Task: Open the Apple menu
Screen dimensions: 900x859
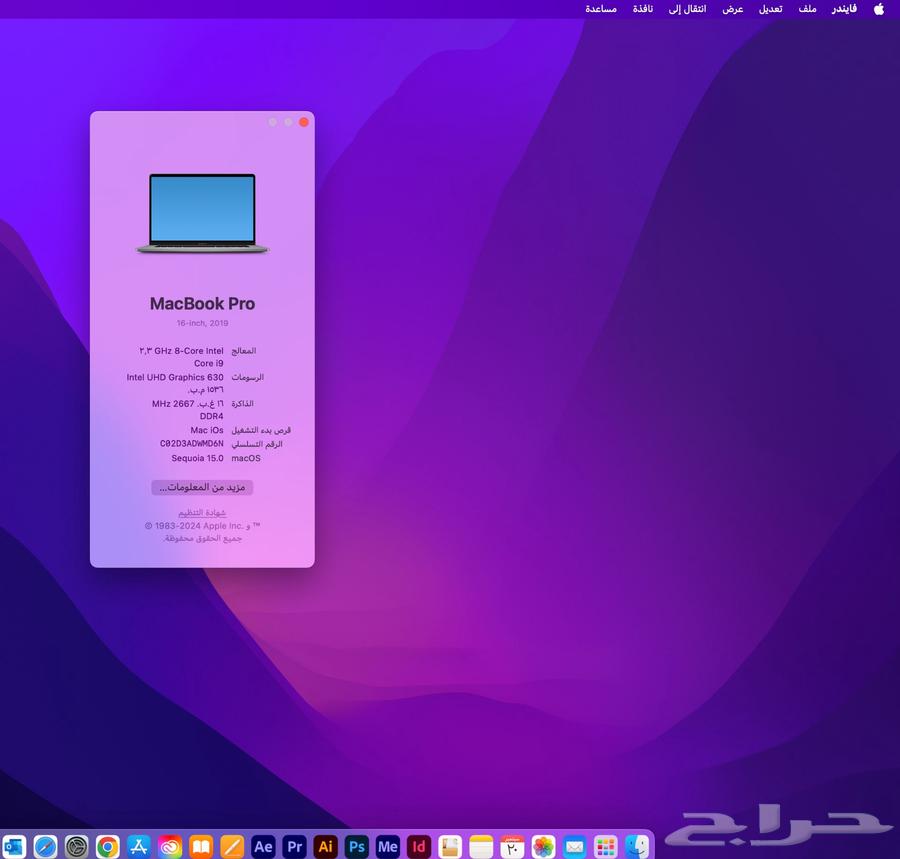Action: tap(877, 9)
